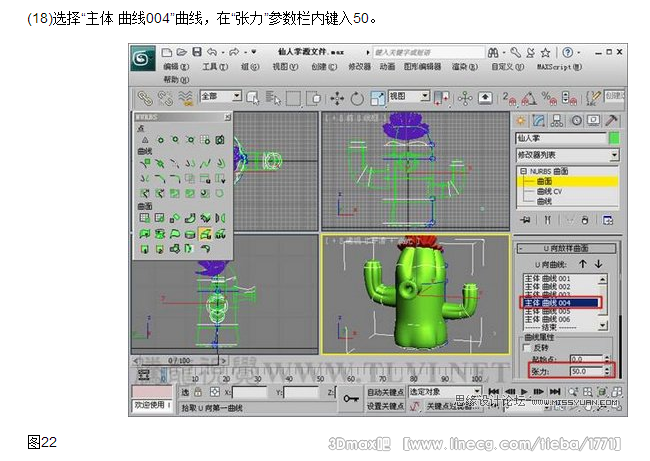This screenshot has width=650, height=461.
Task: Open the 修改器列表 modifier list dropdown
Action: point(568,155)
